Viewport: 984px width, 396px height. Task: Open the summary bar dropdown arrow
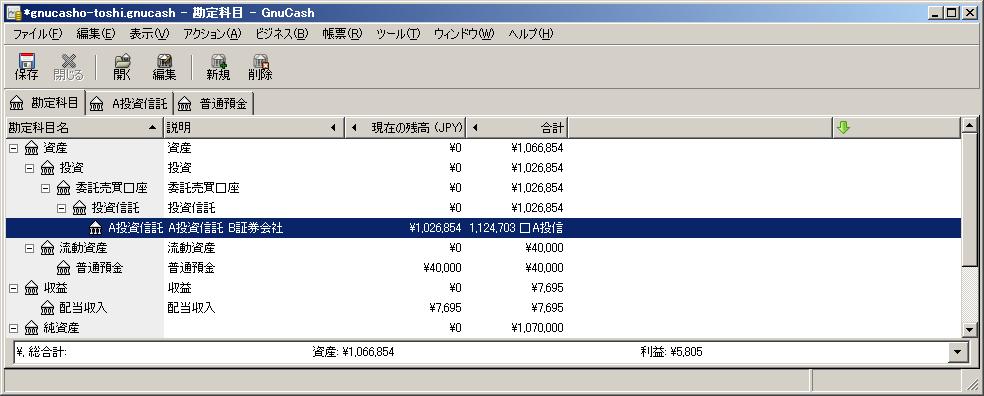pyautogui.click(x=957, y=352)
